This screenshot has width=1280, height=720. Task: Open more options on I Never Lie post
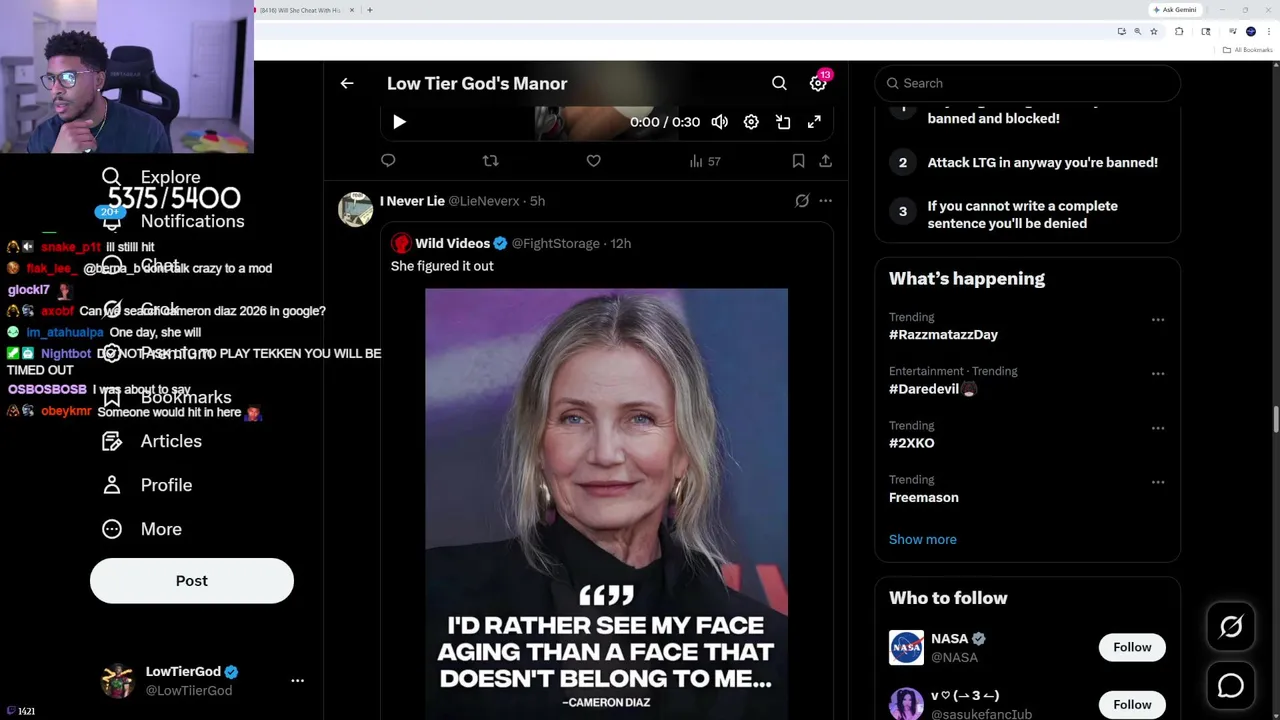(x=825, y=201)
